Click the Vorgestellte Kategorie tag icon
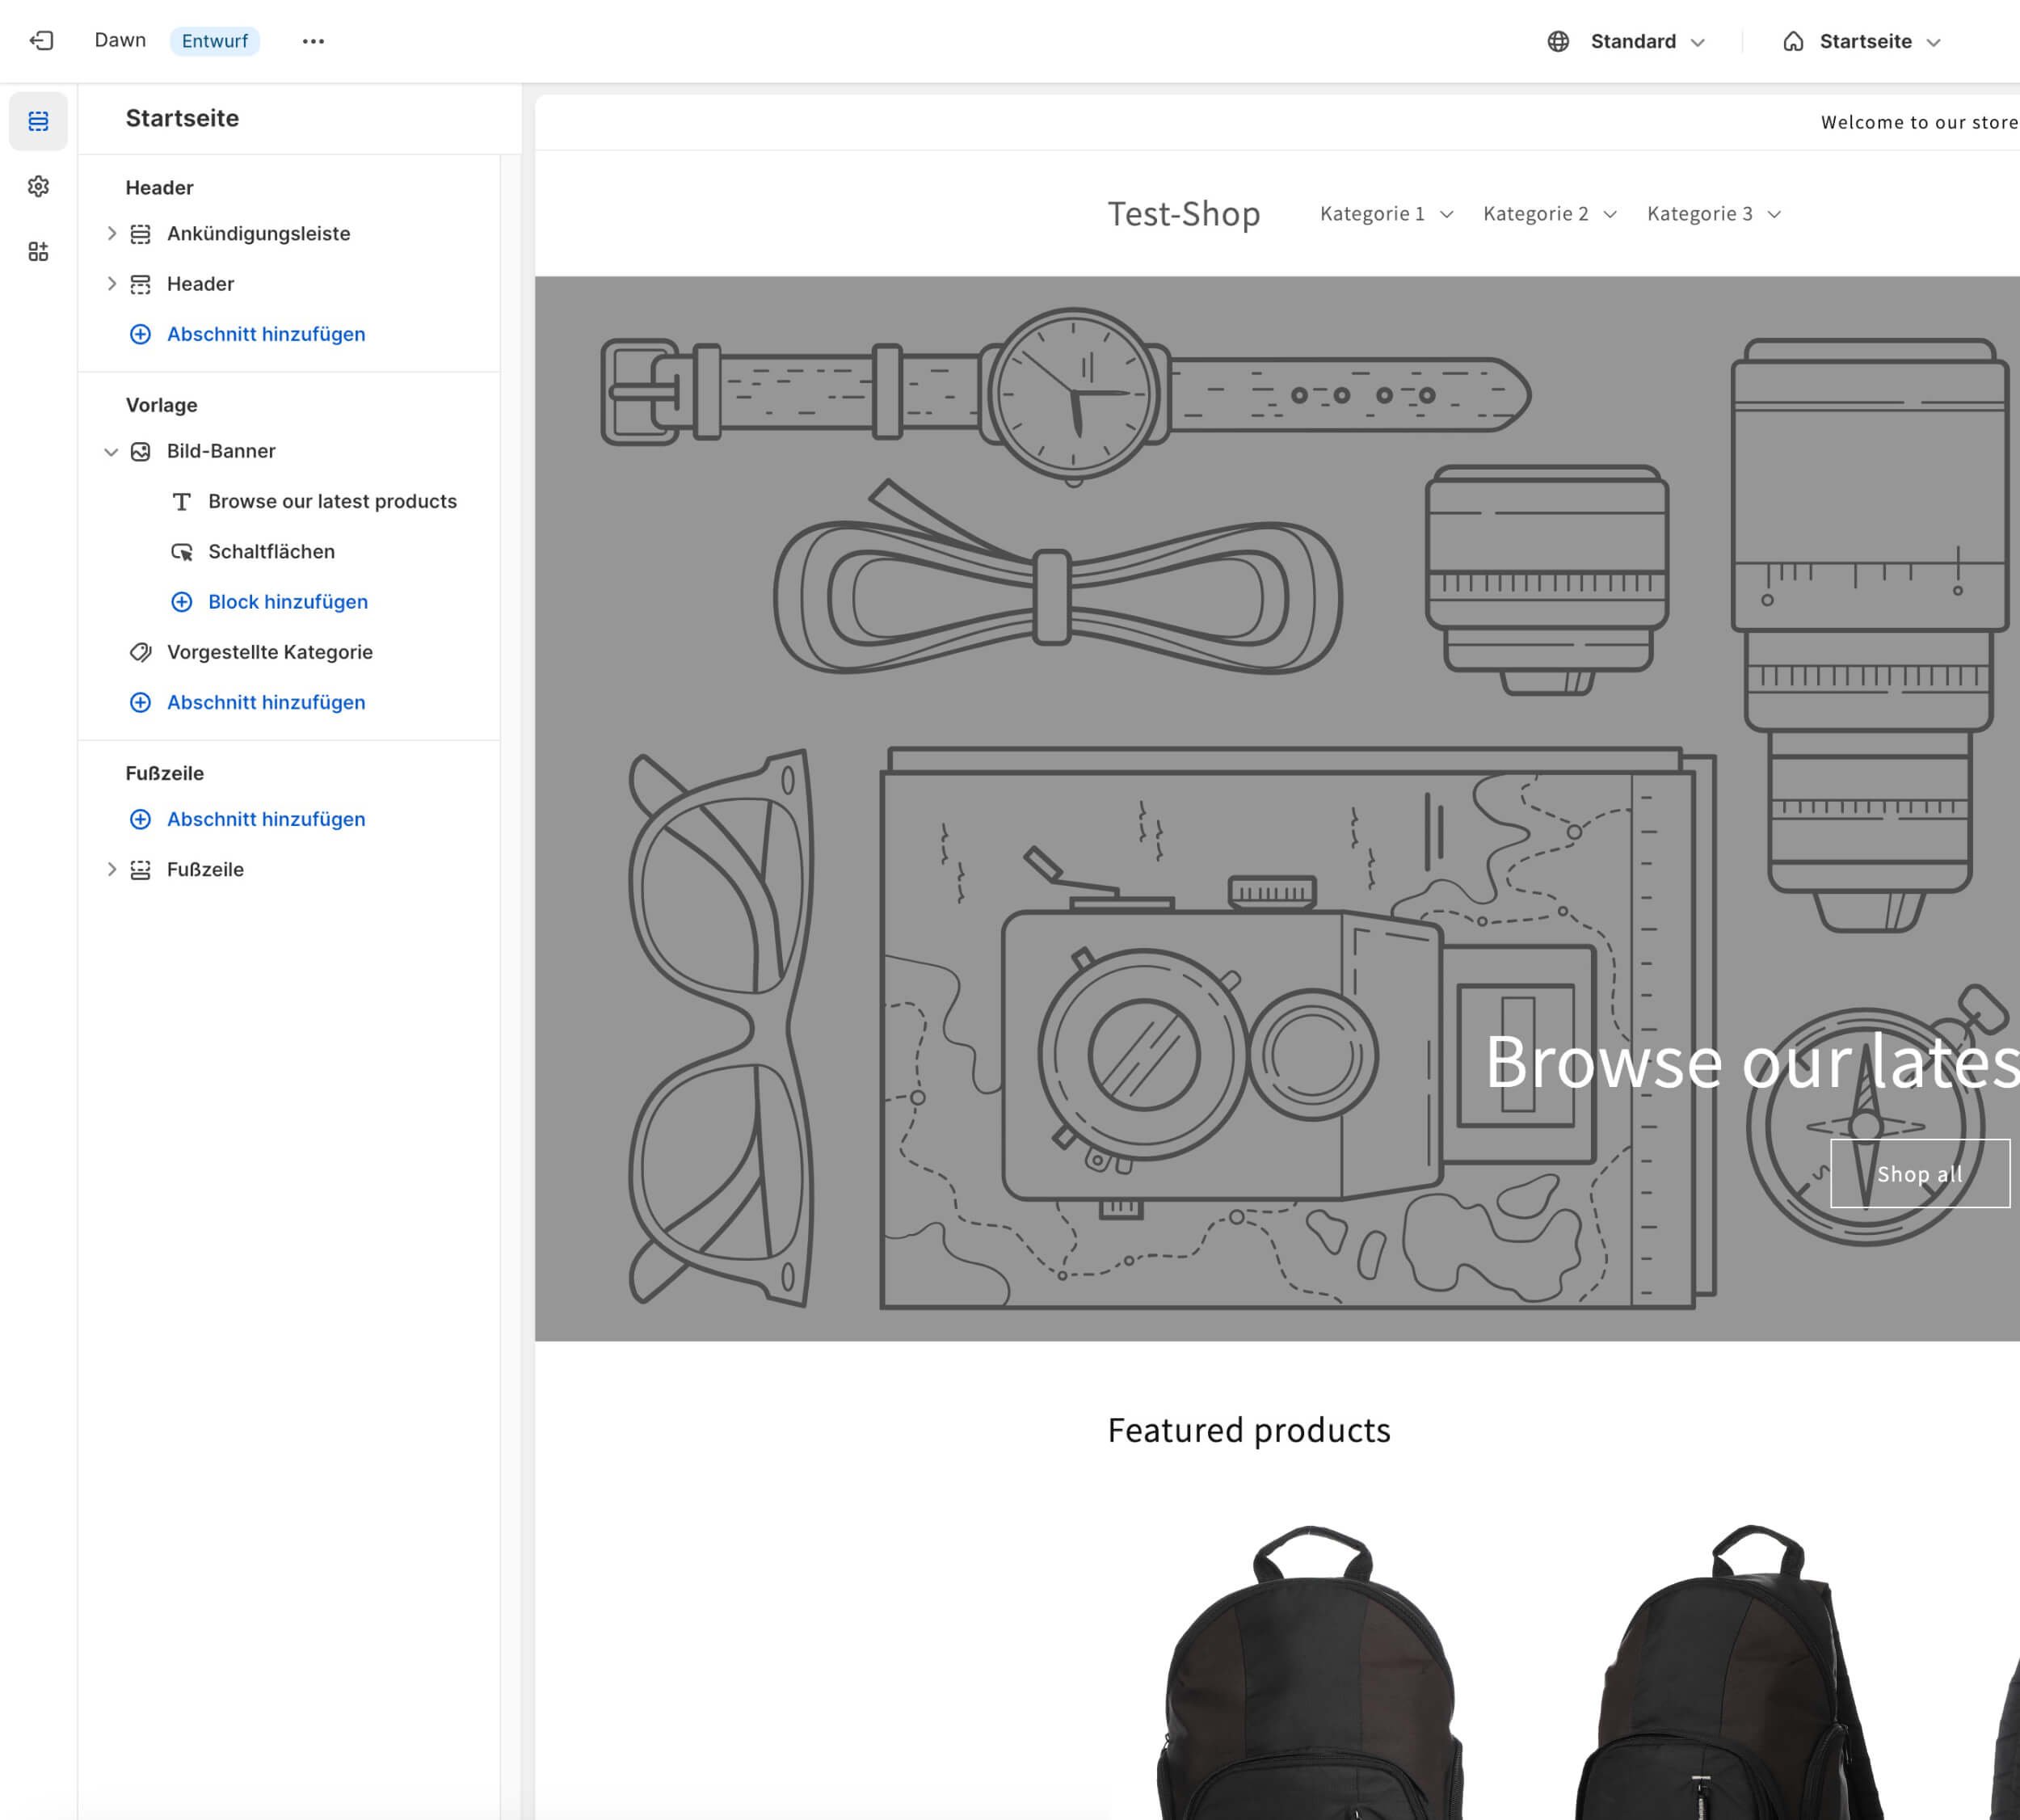The image size is (2020, 1820). click(x=141, y=652)
